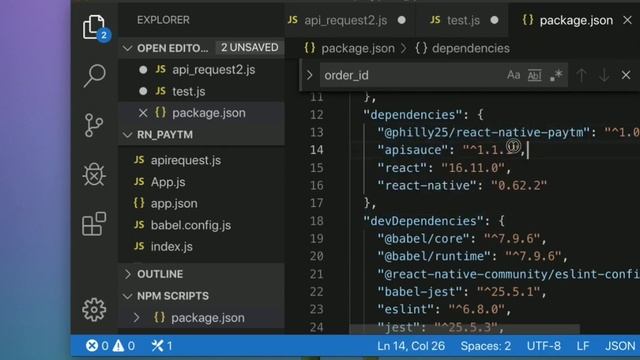Click the "babel-jest" key on line 22
Viewport: 640px width, 360px height.
coord(420,292)
